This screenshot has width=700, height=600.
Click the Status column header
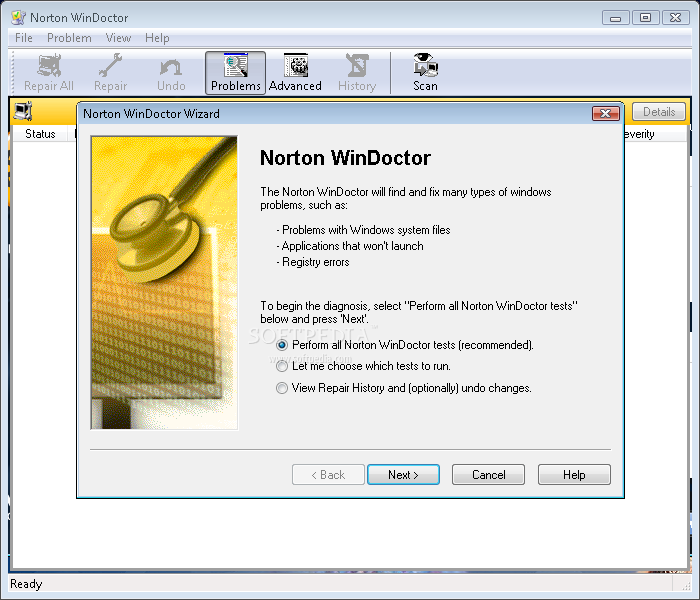tap(40, 134)
